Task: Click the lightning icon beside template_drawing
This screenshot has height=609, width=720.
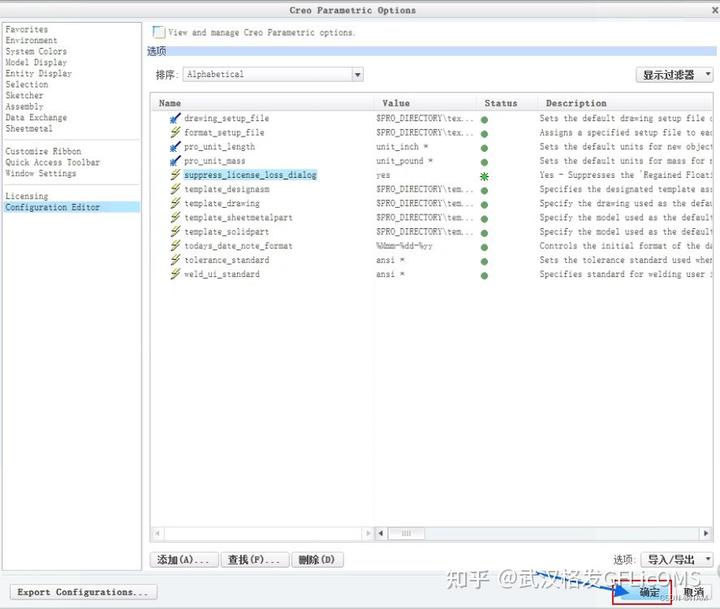Action: [175, 203]
